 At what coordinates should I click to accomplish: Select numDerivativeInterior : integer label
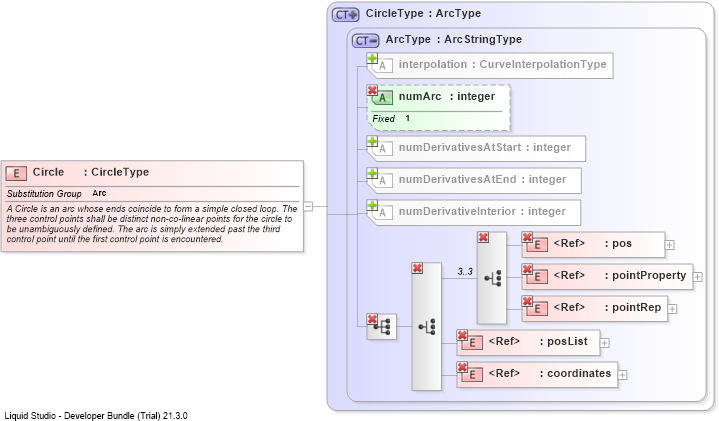click(x=482, y=211)
